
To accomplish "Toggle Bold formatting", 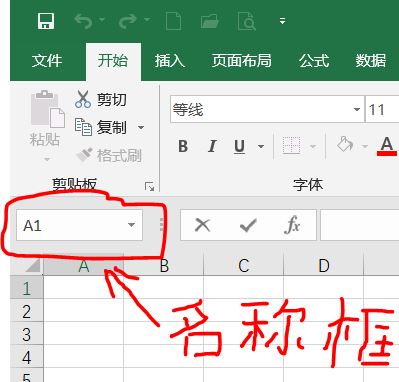I will pyautogui.click(x=183, y=146).
